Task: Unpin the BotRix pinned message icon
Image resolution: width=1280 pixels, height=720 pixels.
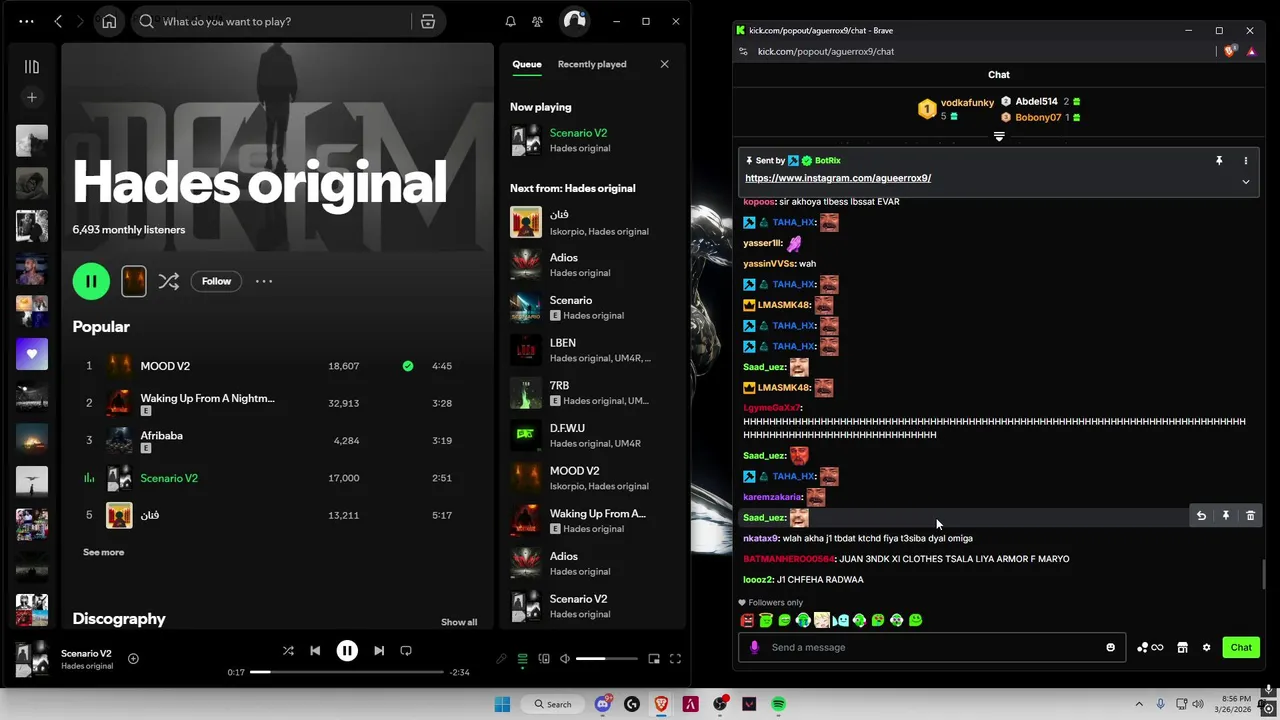Action: pos(1219,161)
